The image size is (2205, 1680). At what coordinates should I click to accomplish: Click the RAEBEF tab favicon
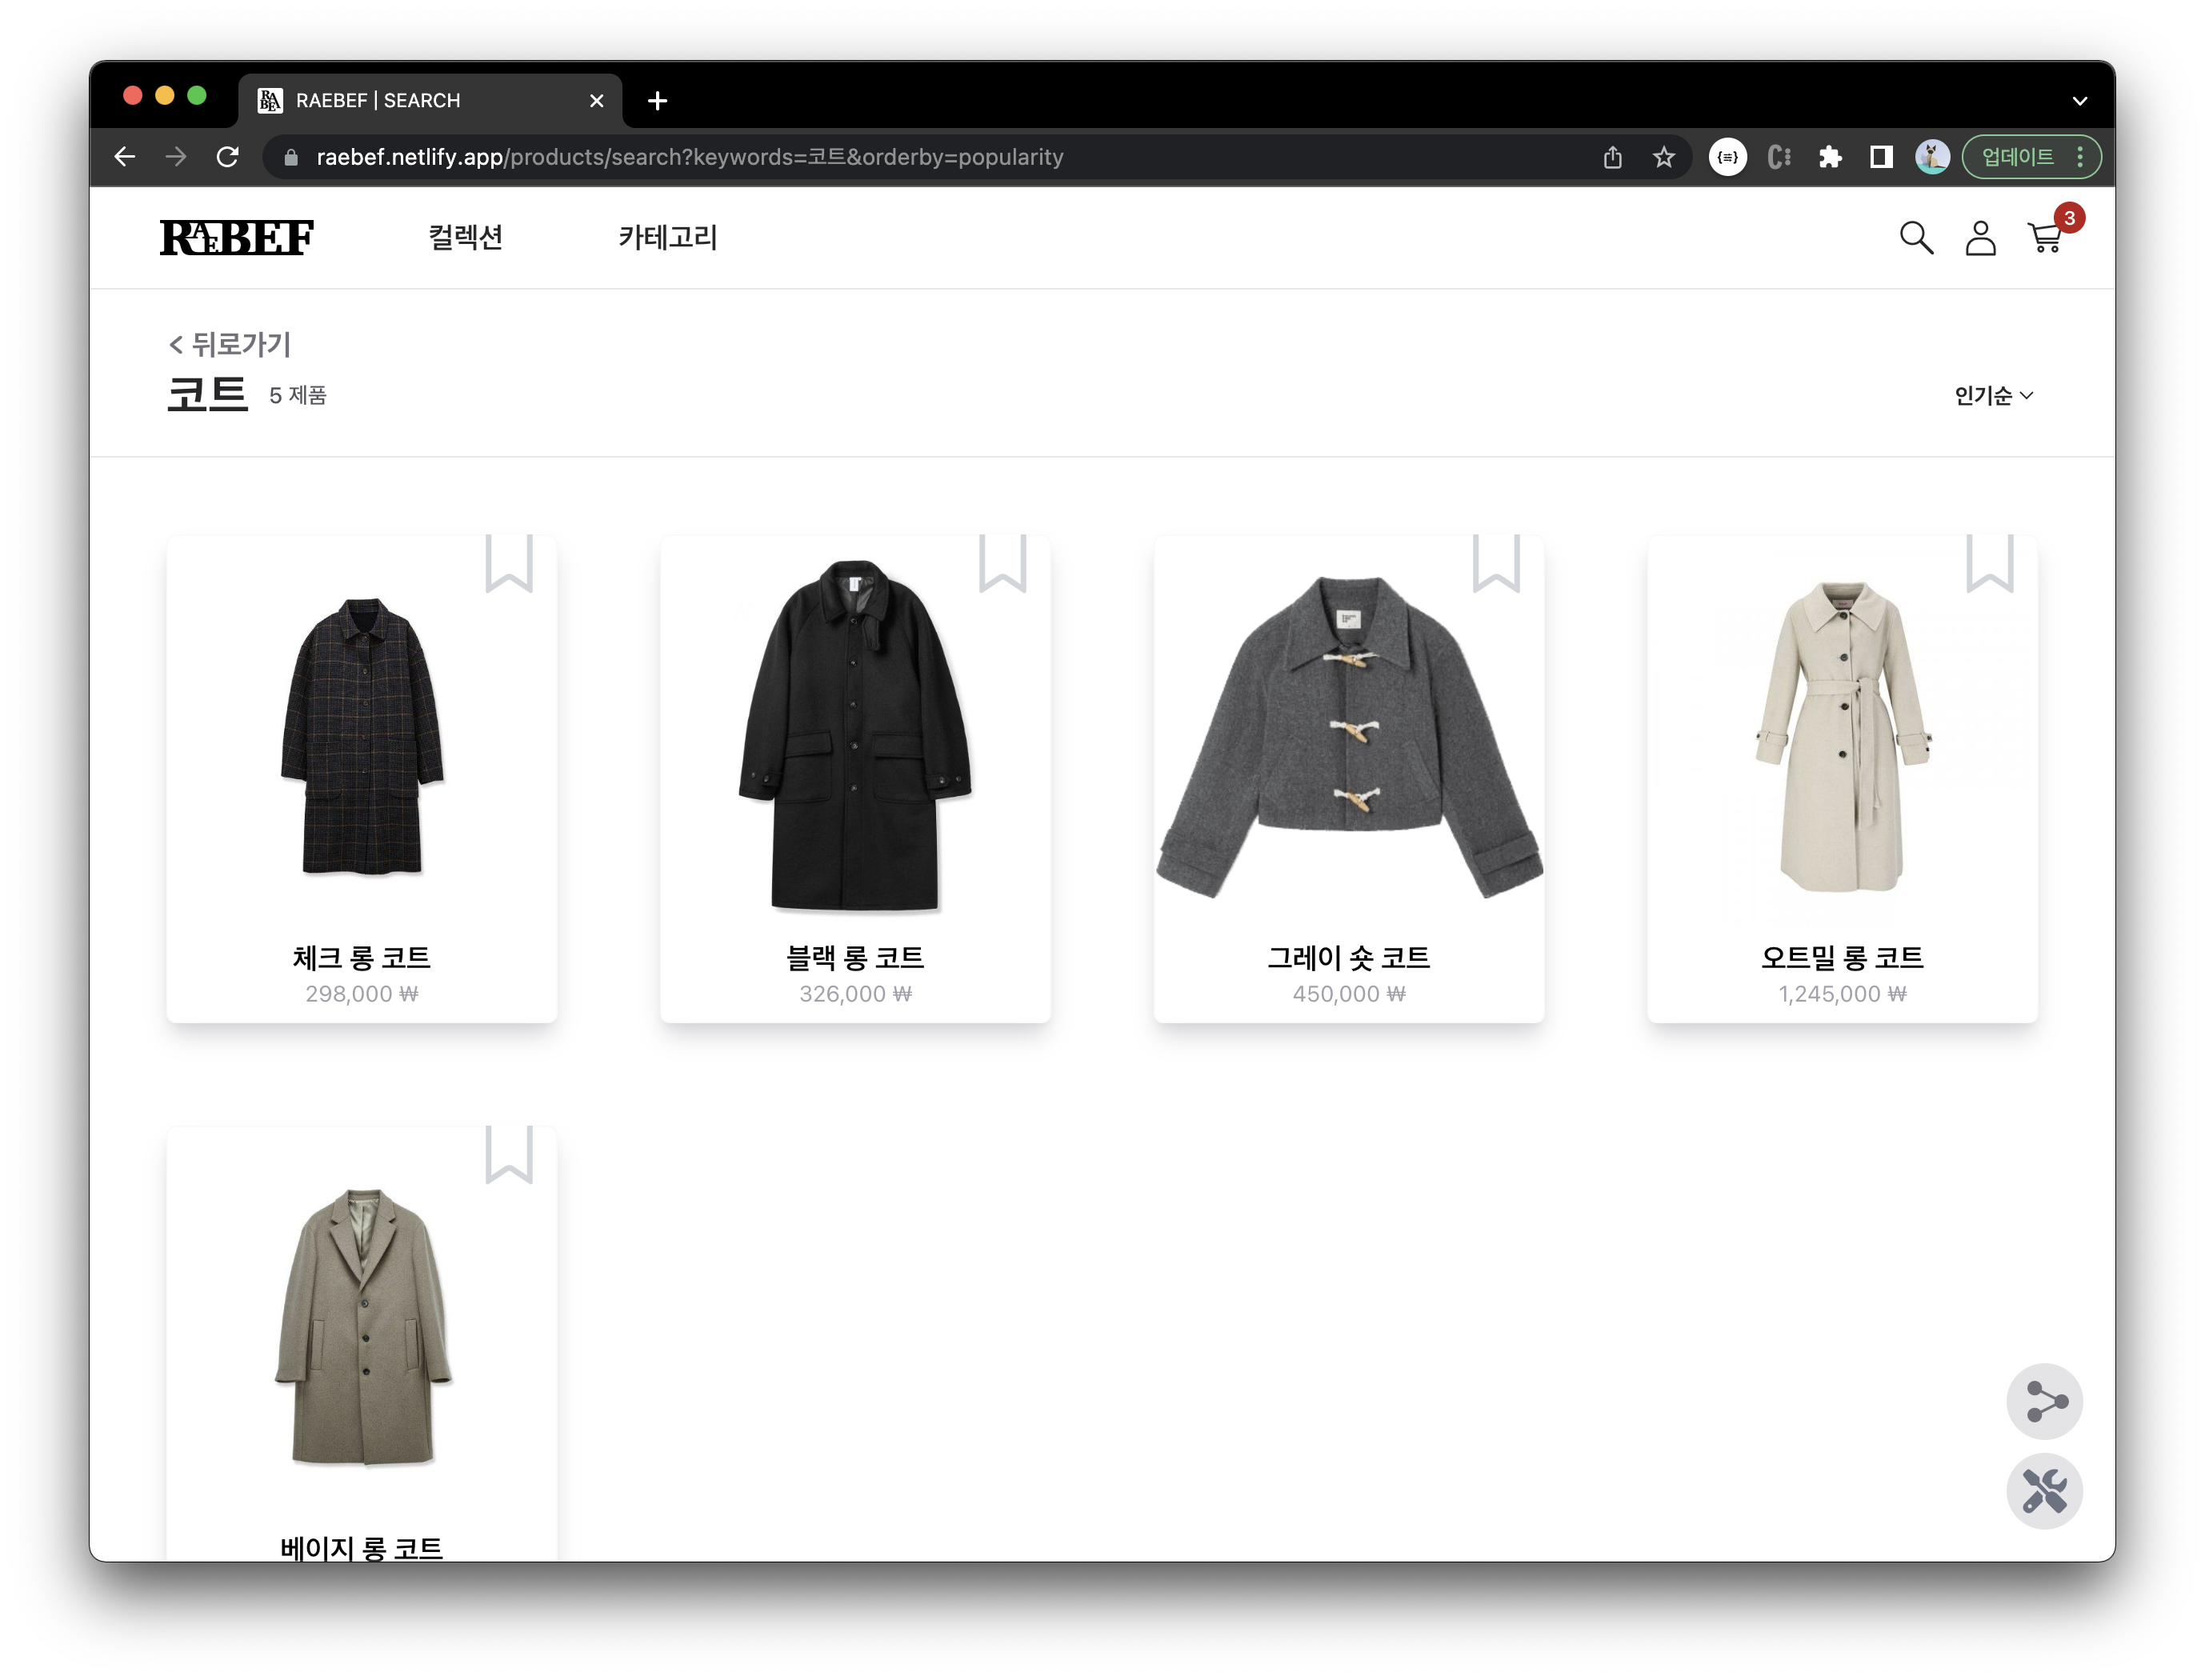coord(269,101)
